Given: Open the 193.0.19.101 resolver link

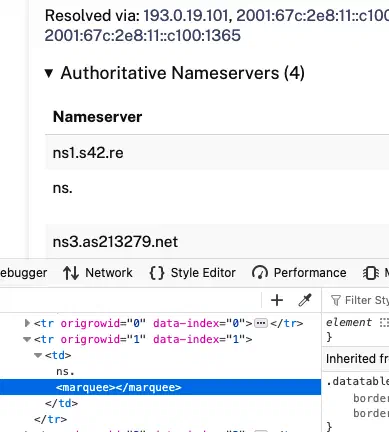Looking at the screenshot, I should click(186, 16).
